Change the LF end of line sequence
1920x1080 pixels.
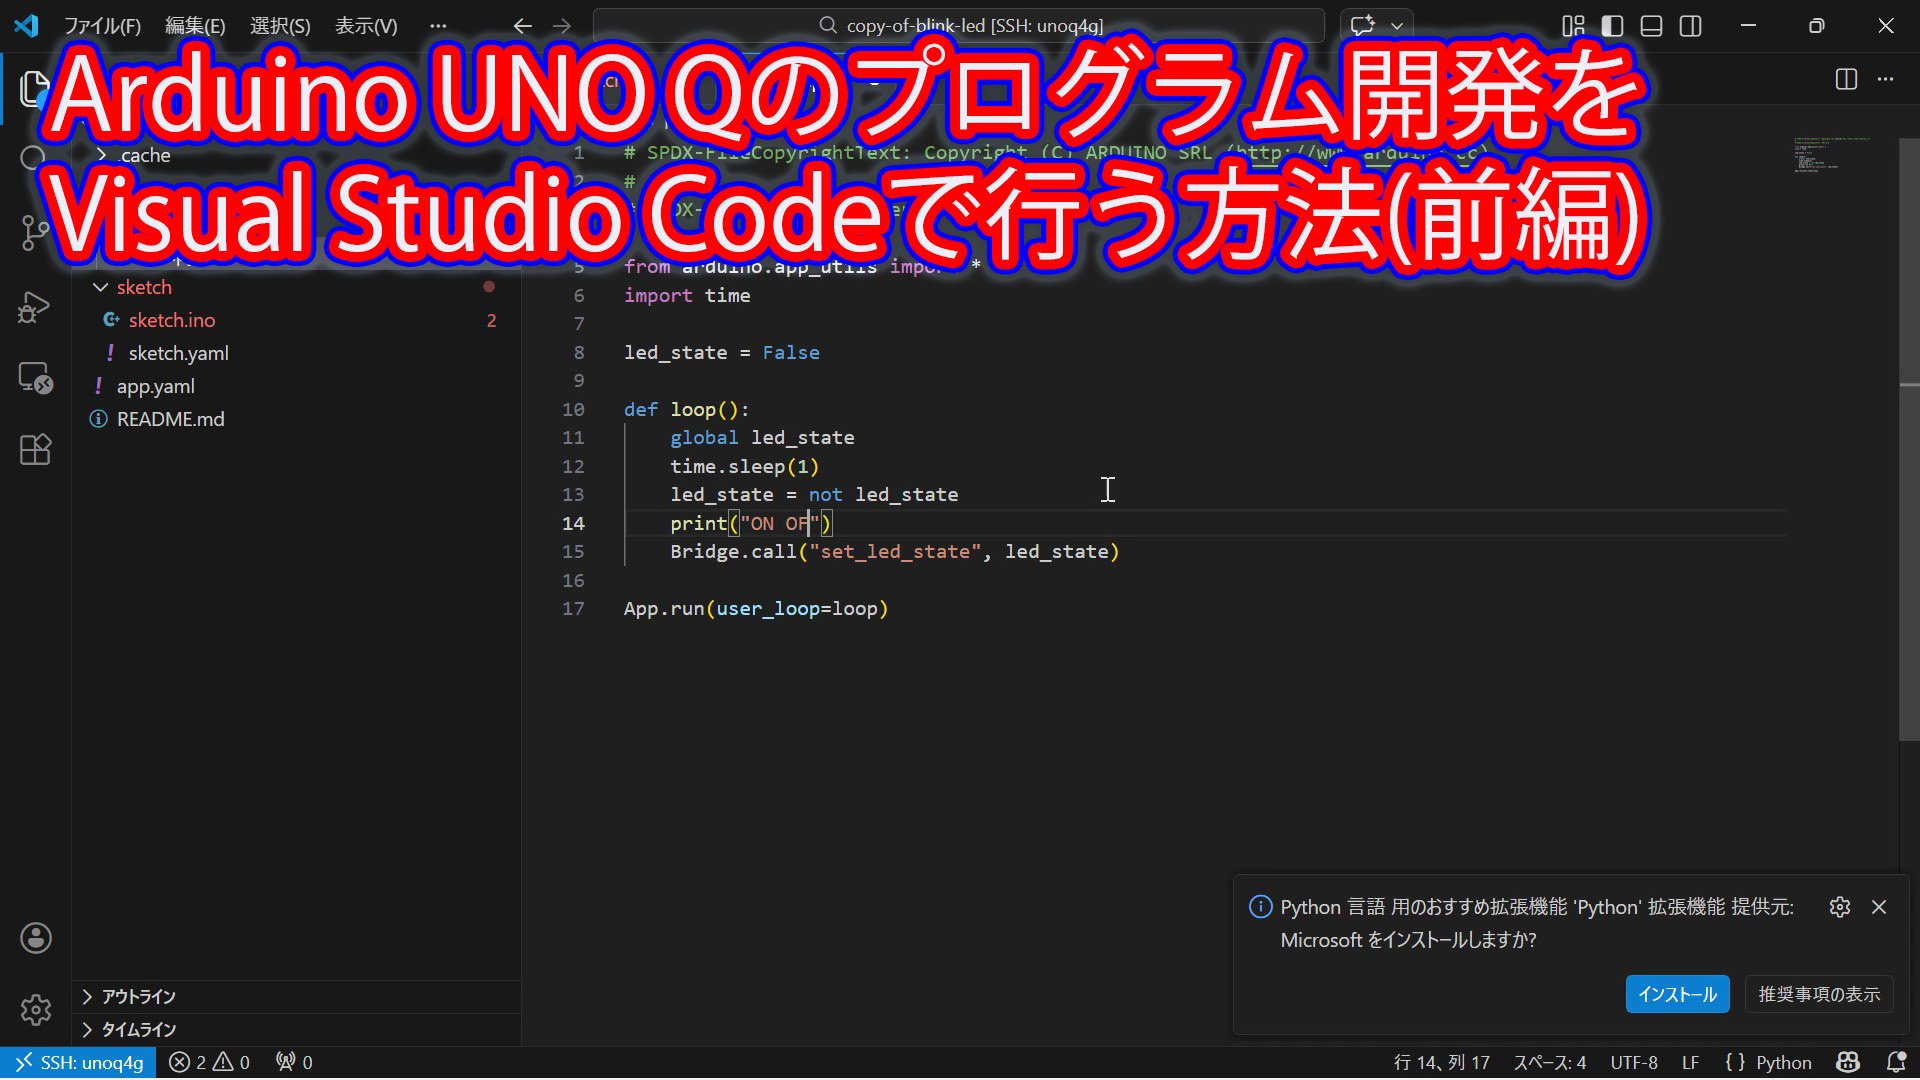pyautogui.click(x=1690, y=1062)
